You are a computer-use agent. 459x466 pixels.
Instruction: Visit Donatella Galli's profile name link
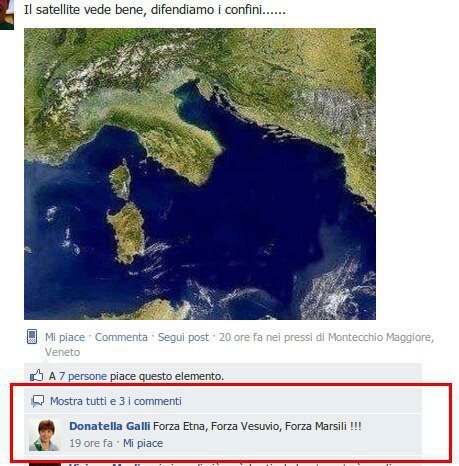point(110,426)
